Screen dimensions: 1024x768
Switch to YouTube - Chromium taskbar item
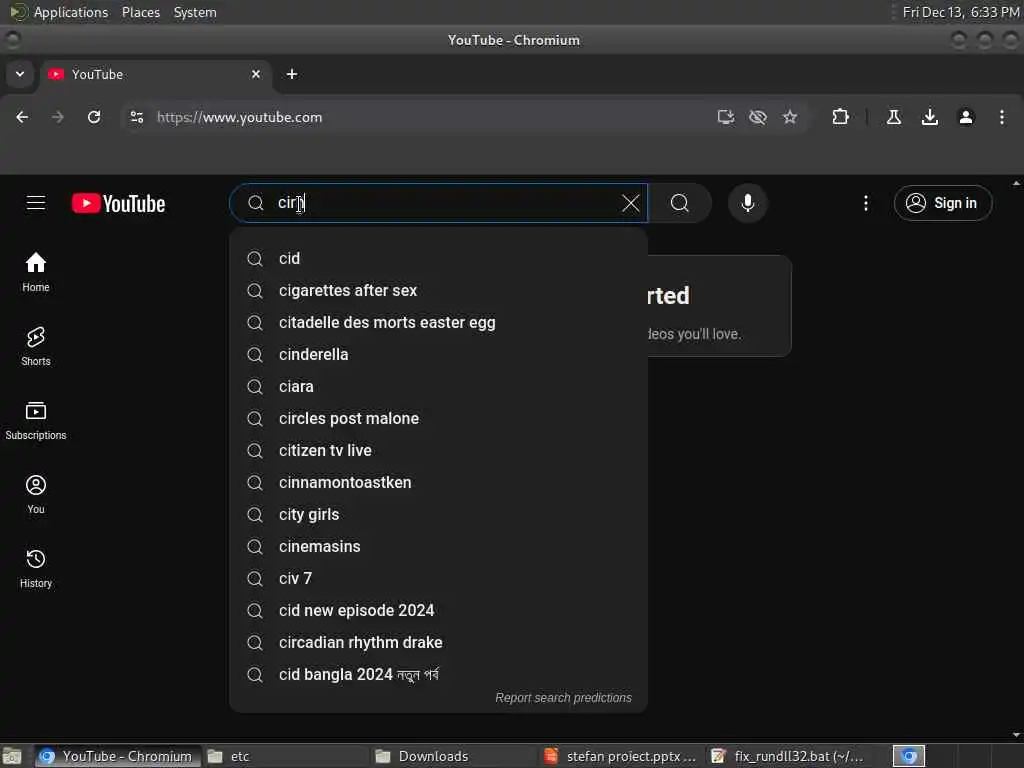point(116,756)
